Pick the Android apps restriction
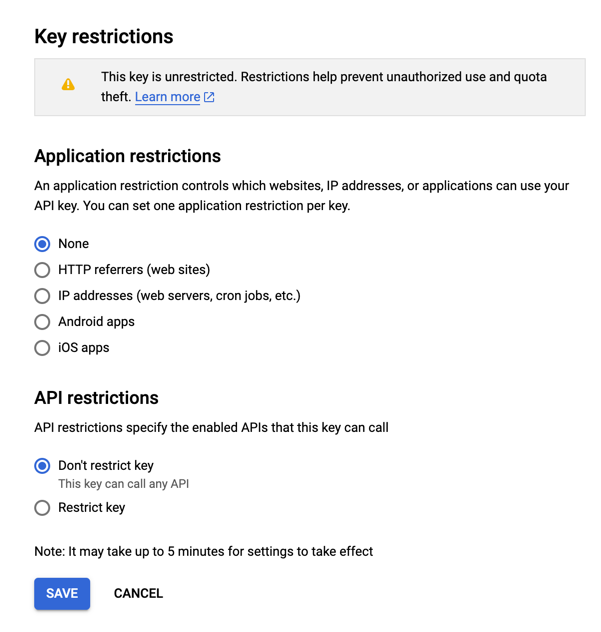Image resolution: width=601 pixels, height=632 pixels. (x=42, y=322)
